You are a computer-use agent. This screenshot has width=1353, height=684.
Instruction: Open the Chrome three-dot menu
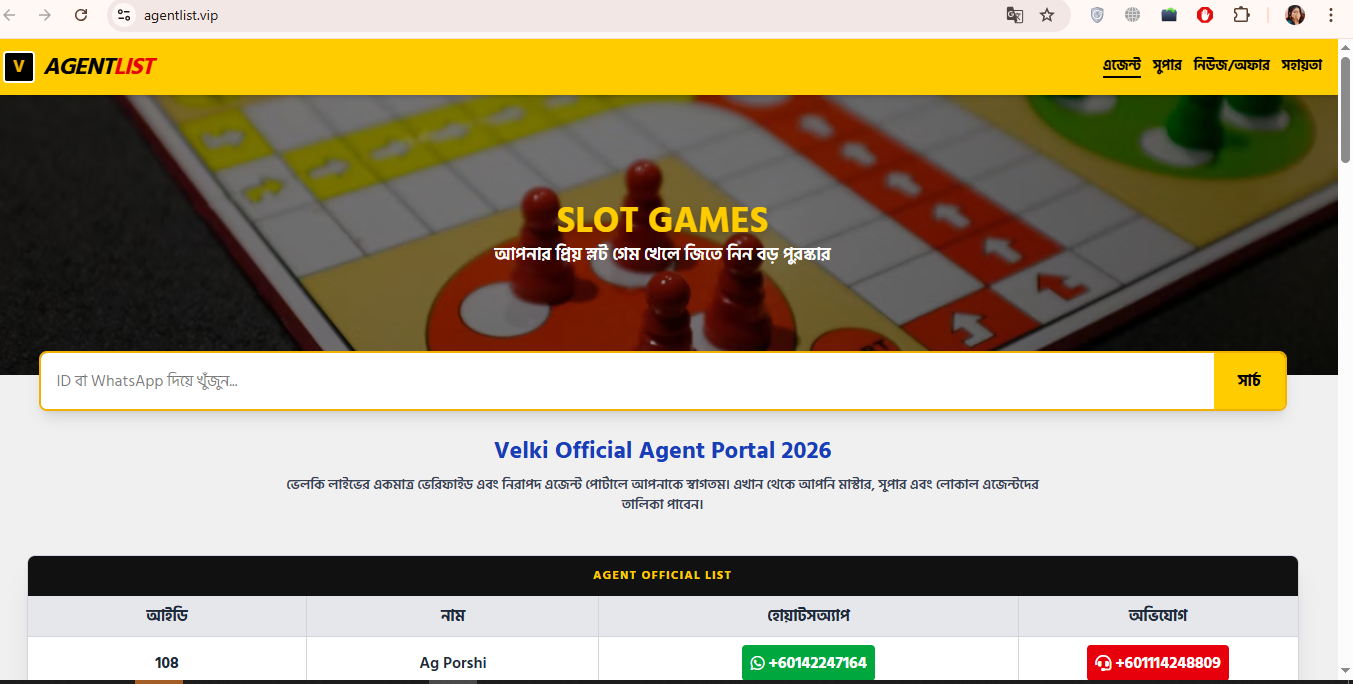tap(1331, 15)
